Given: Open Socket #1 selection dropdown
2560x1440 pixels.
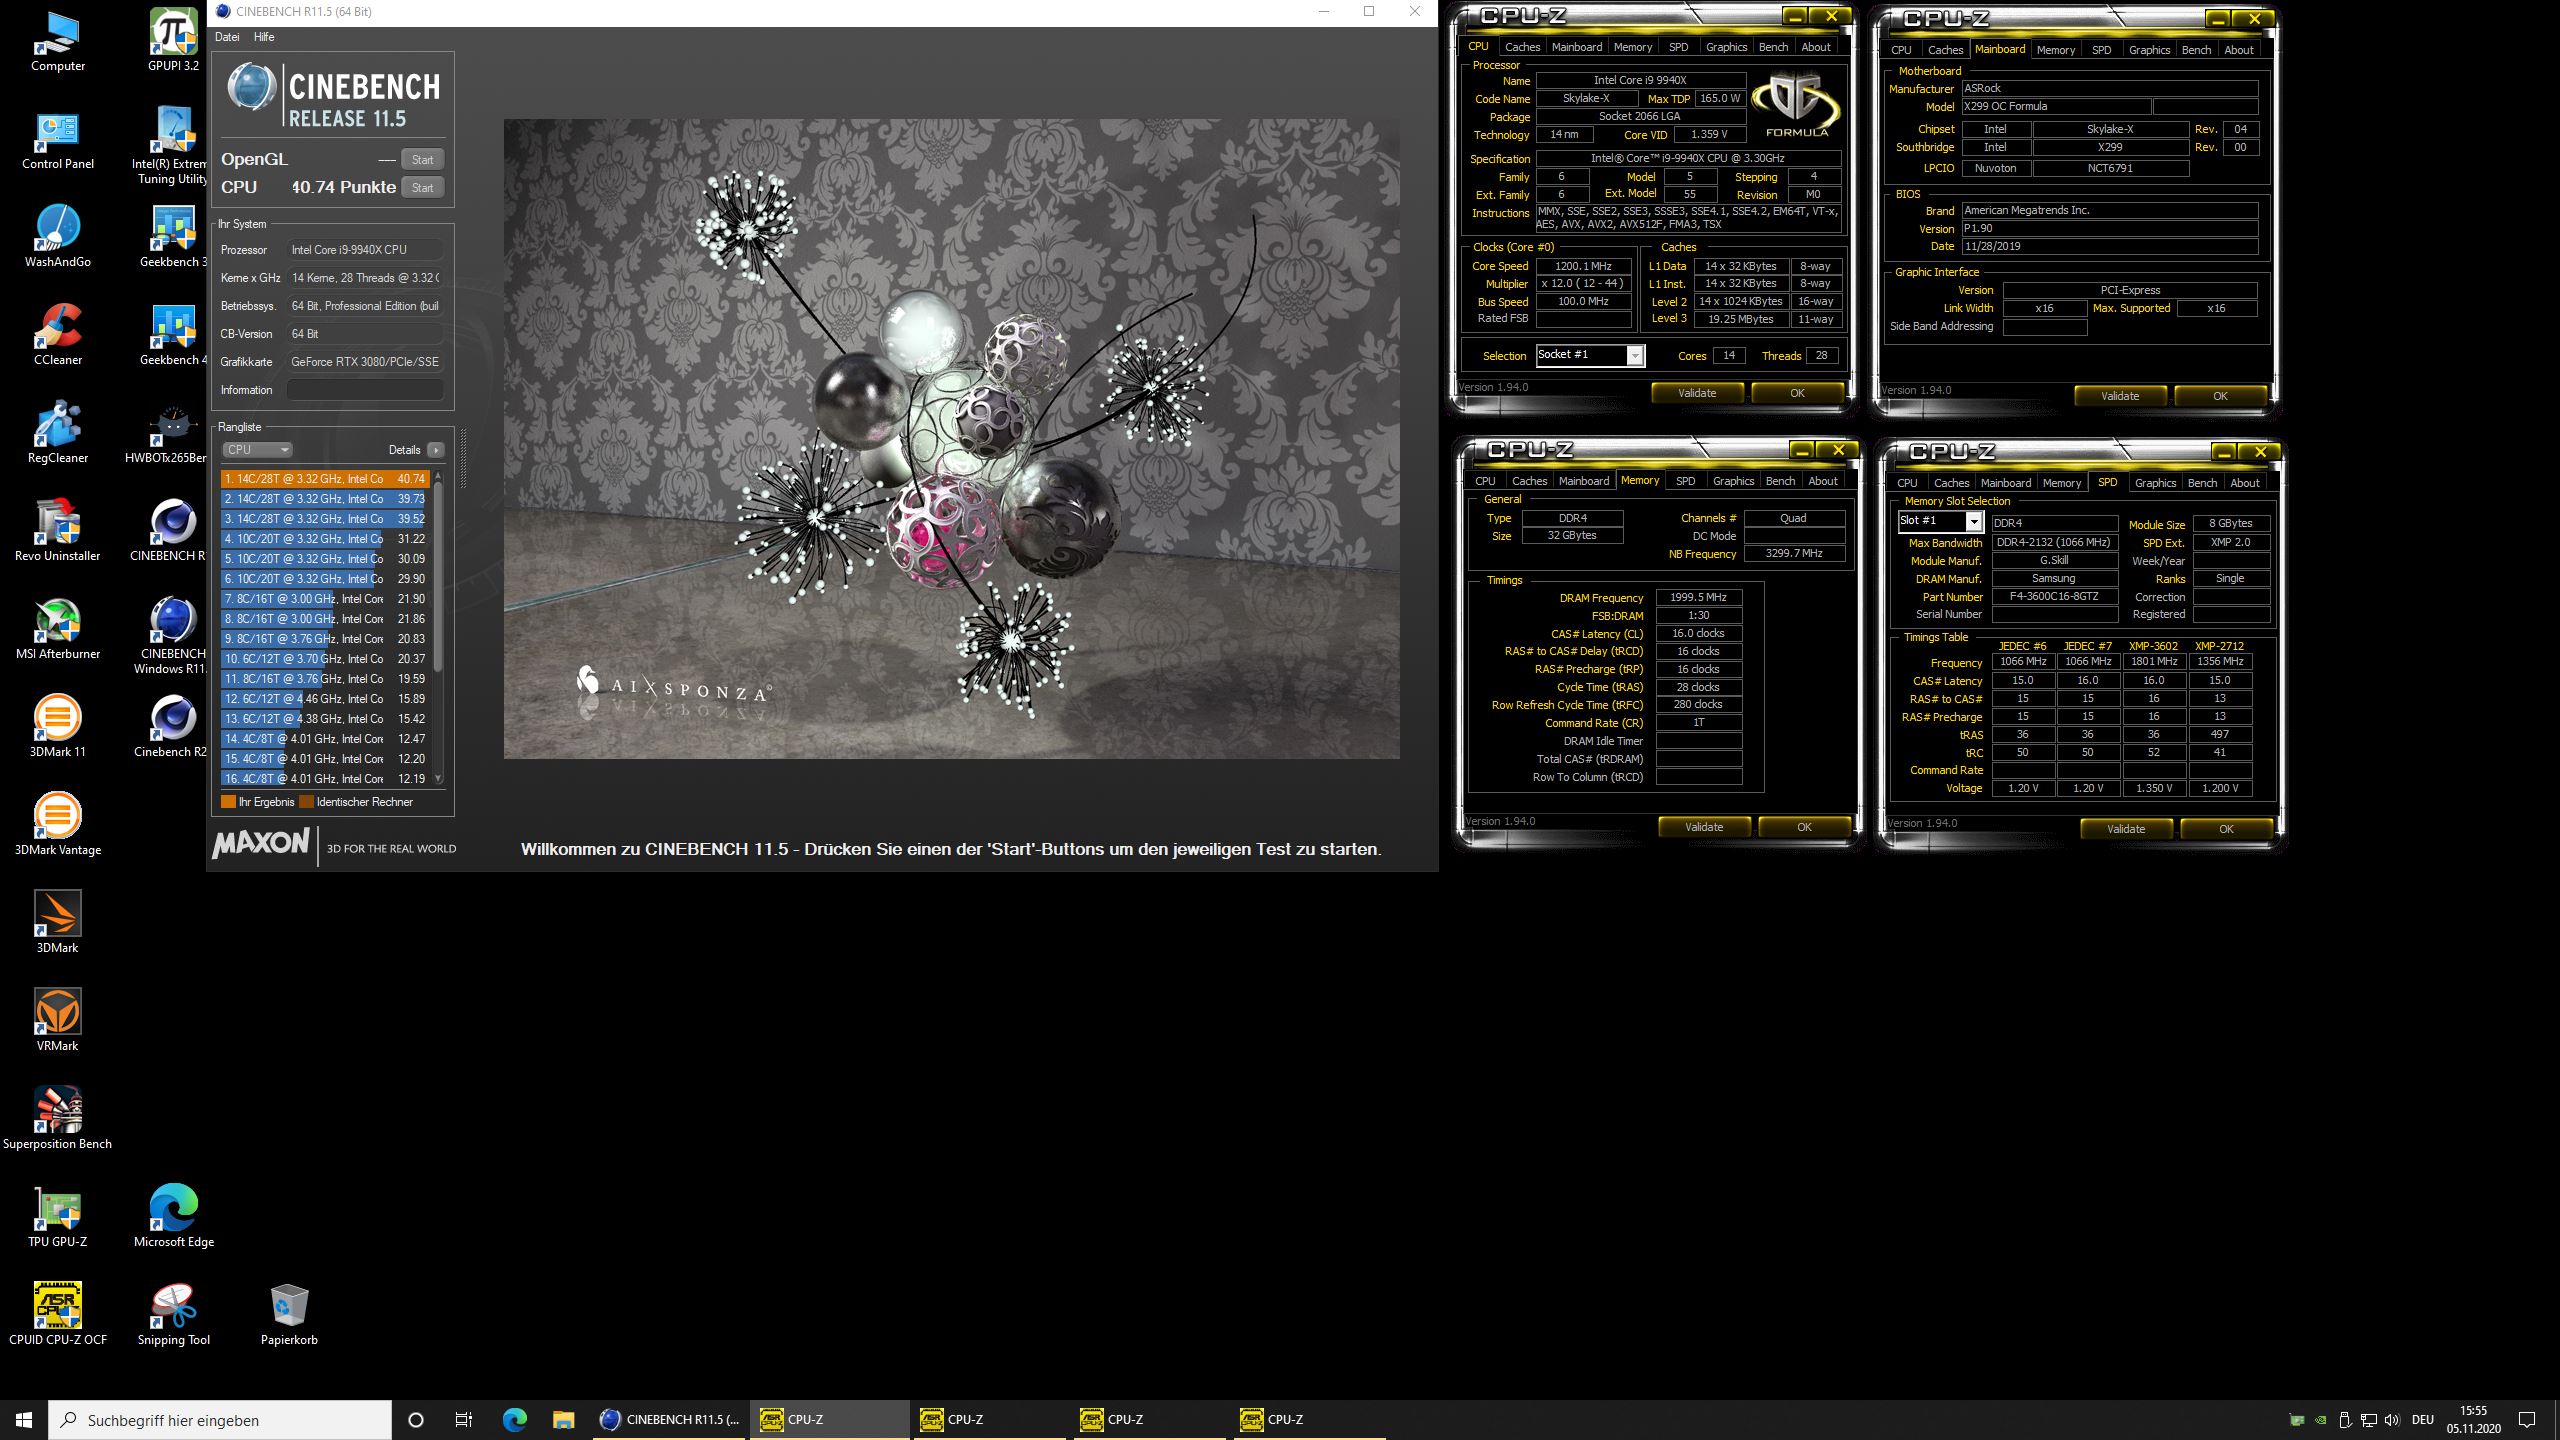Looking at the screenshot, I should [x=1590, y=355].
